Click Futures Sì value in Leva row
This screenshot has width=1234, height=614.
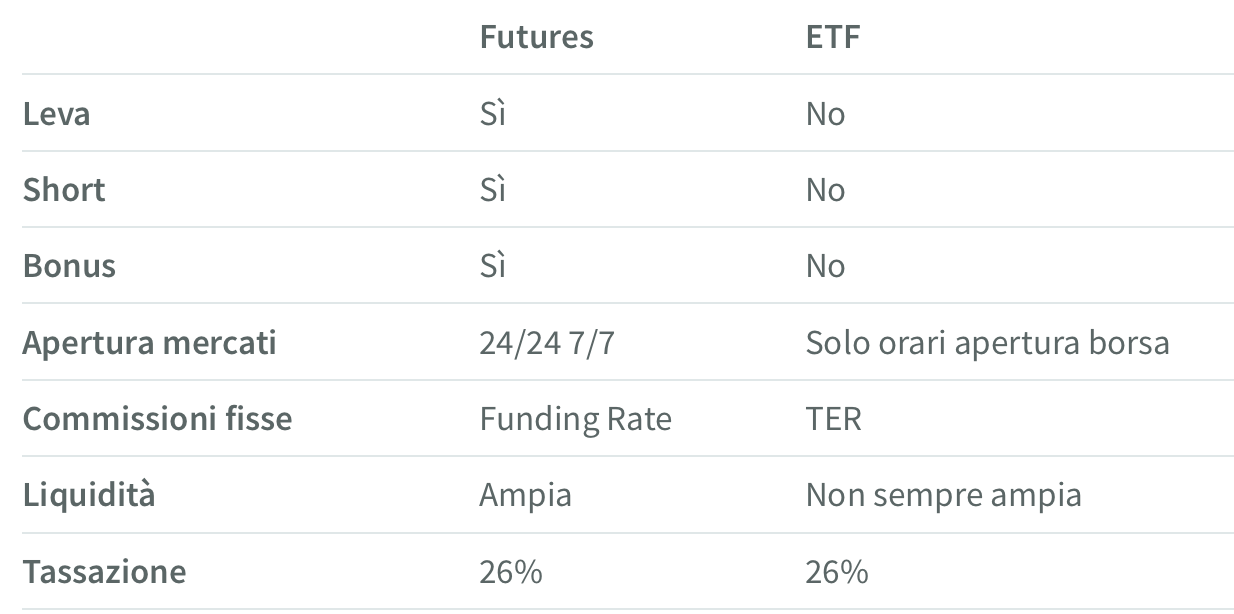(492, 114)
